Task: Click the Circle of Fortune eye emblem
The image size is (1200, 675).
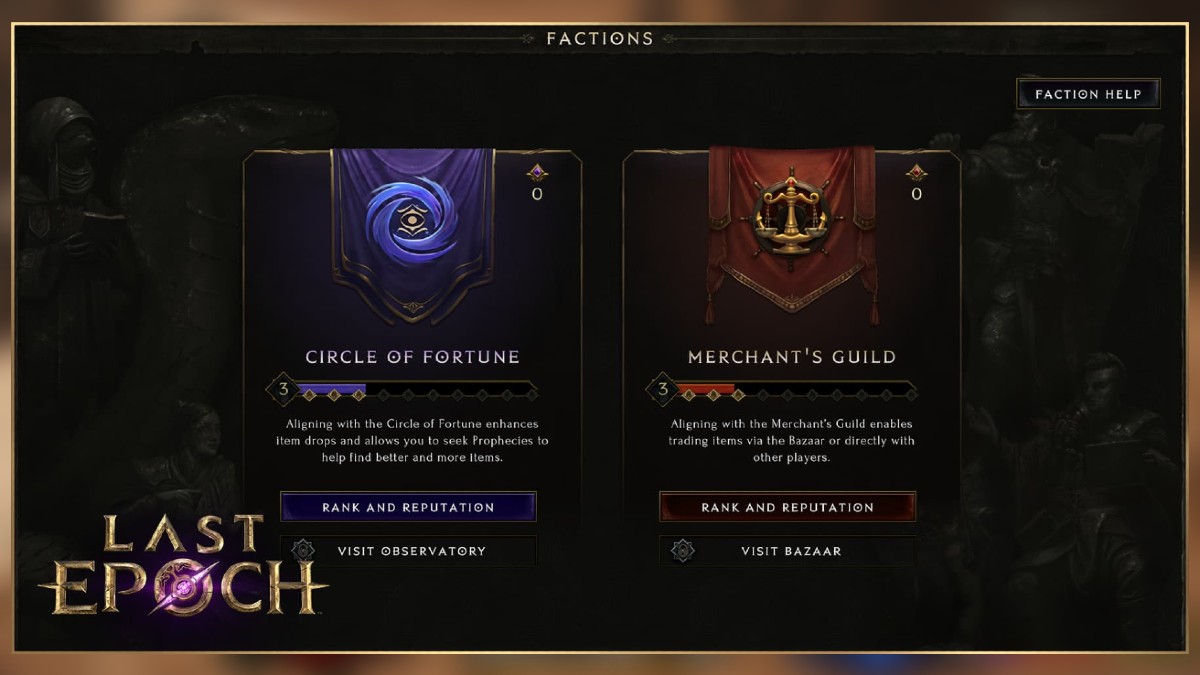Action: tap(411, 223)
